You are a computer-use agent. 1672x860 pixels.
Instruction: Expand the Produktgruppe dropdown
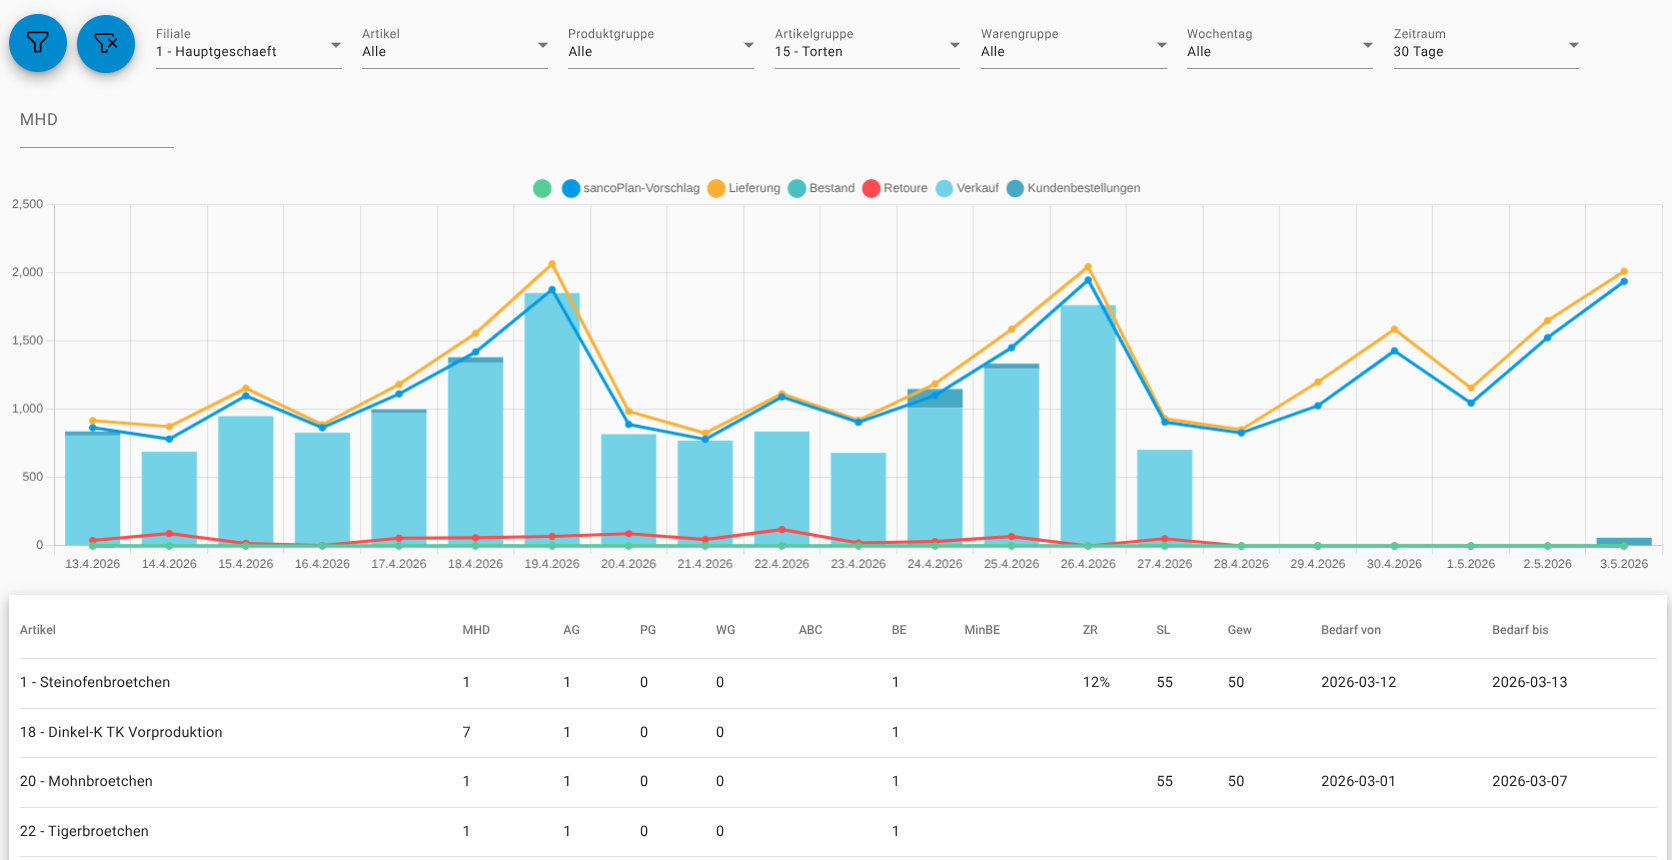[x=661, y=46]
